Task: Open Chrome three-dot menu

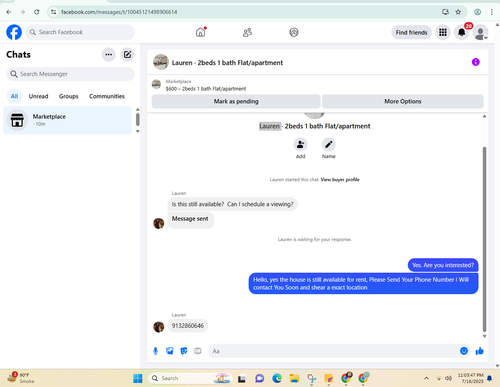Action: pos(491,12)
